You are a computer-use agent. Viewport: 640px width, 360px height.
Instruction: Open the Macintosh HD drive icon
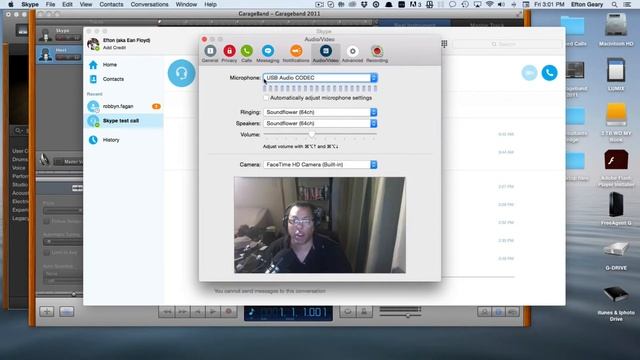tap(616, 26)
